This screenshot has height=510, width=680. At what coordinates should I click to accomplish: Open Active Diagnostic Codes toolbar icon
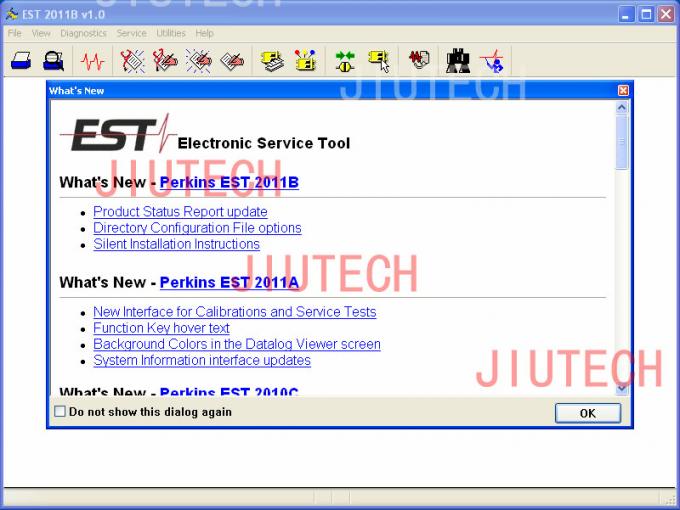tap(132, 61)
